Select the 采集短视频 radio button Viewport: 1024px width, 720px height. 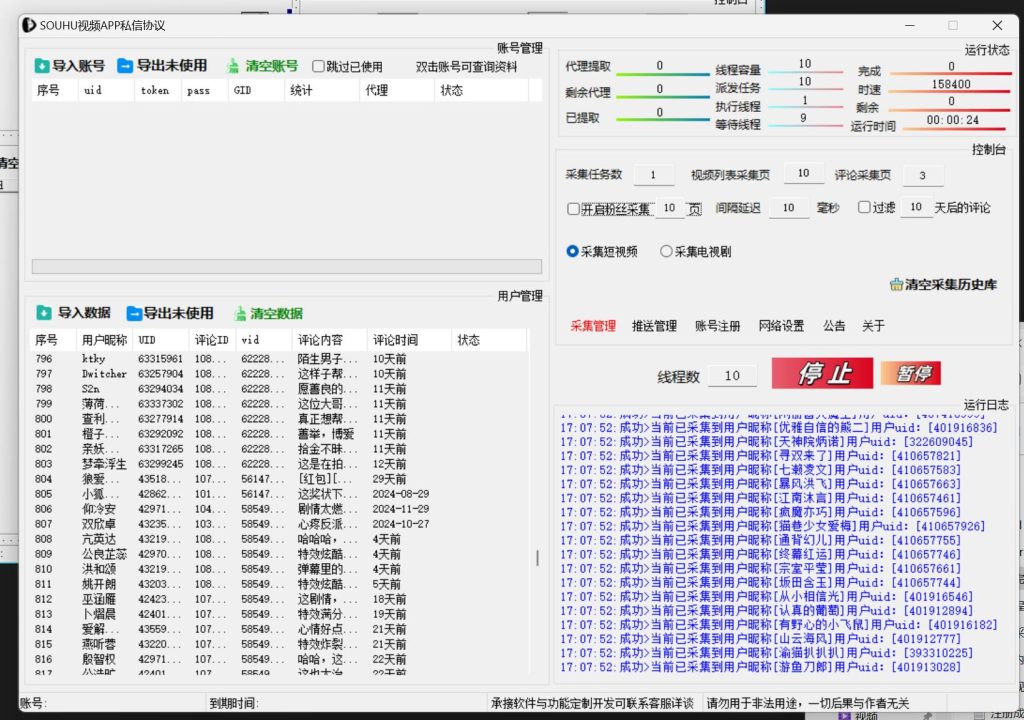pyautogui.click(x=573, y=252)
